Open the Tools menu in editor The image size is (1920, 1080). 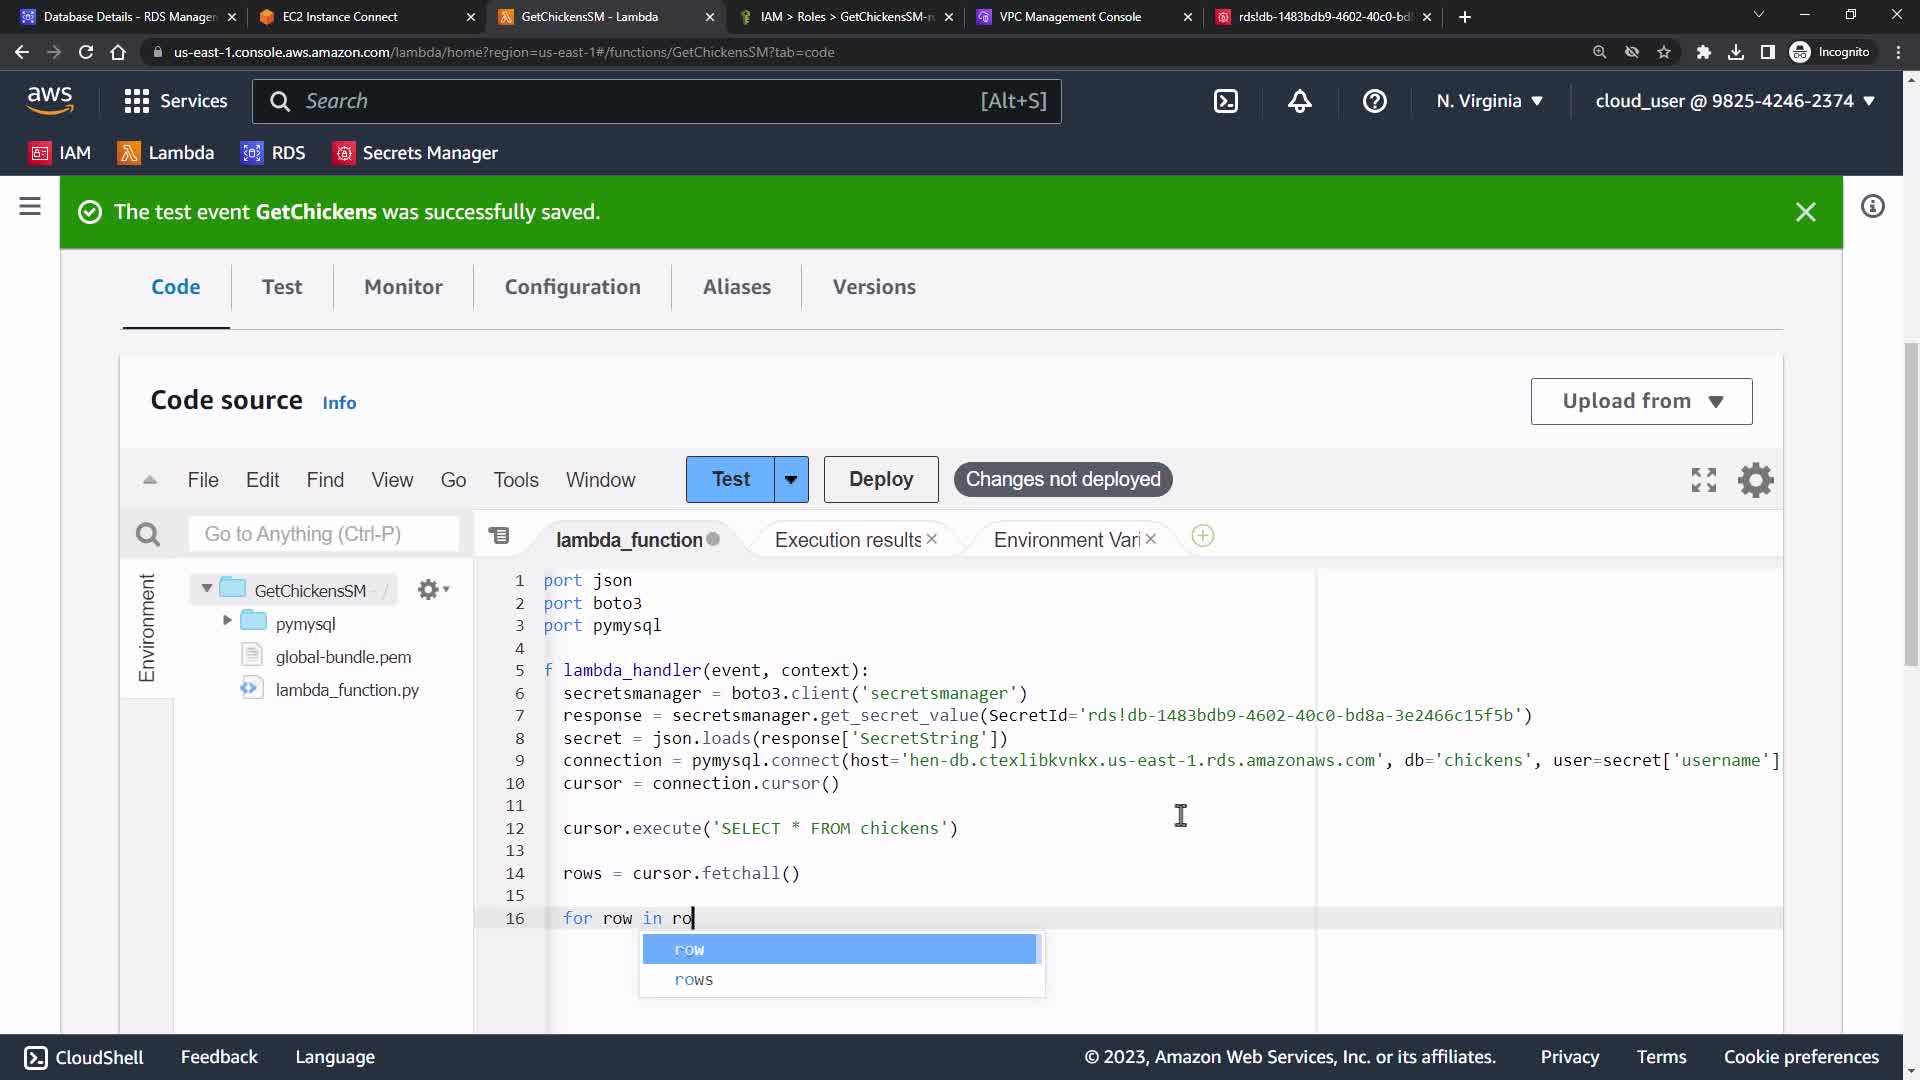[x=515, y=480]
